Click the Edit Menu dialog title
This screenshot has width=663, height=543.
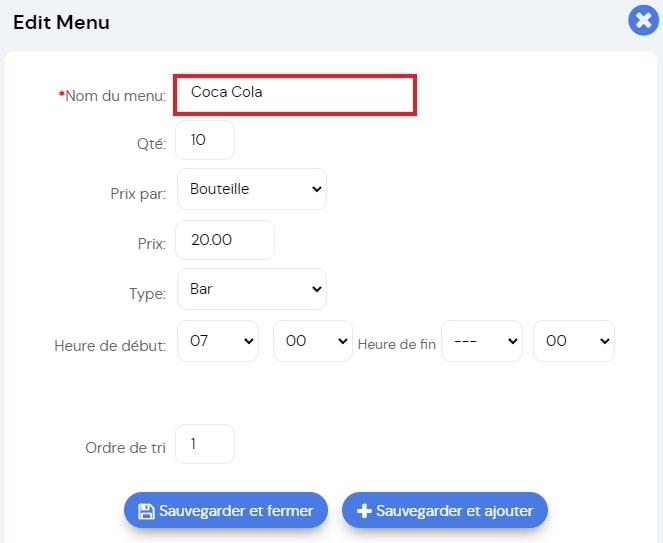click(61, 22)
